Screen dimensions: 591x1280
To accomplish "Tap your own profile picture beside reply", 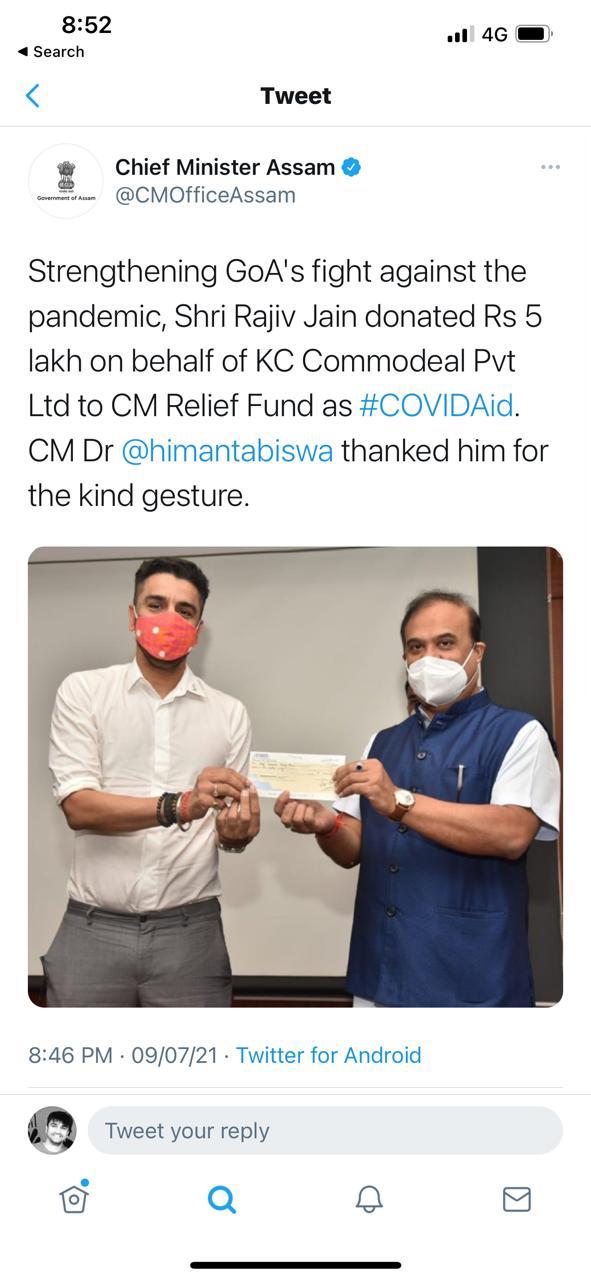I will pos(52,1131).
